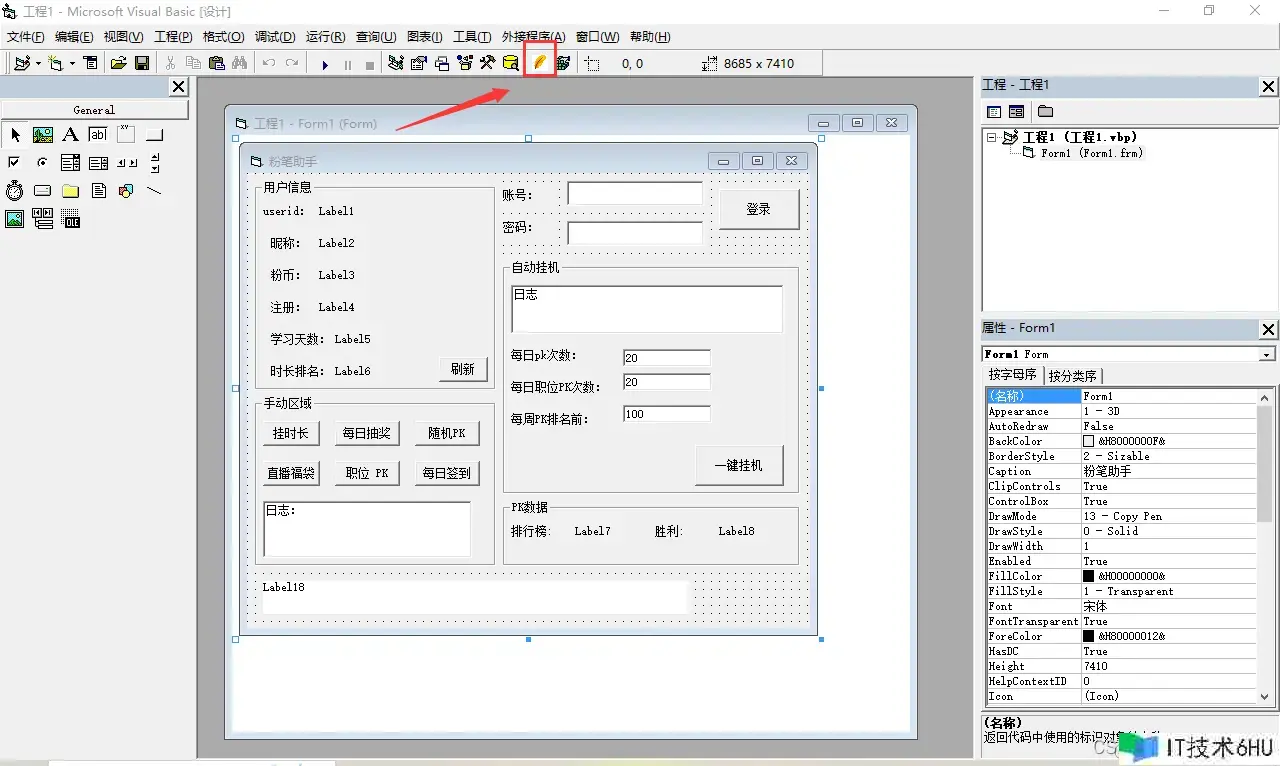Select the Label control tool
This screenshot has height=766, width=1280.
tap(71, 135)
